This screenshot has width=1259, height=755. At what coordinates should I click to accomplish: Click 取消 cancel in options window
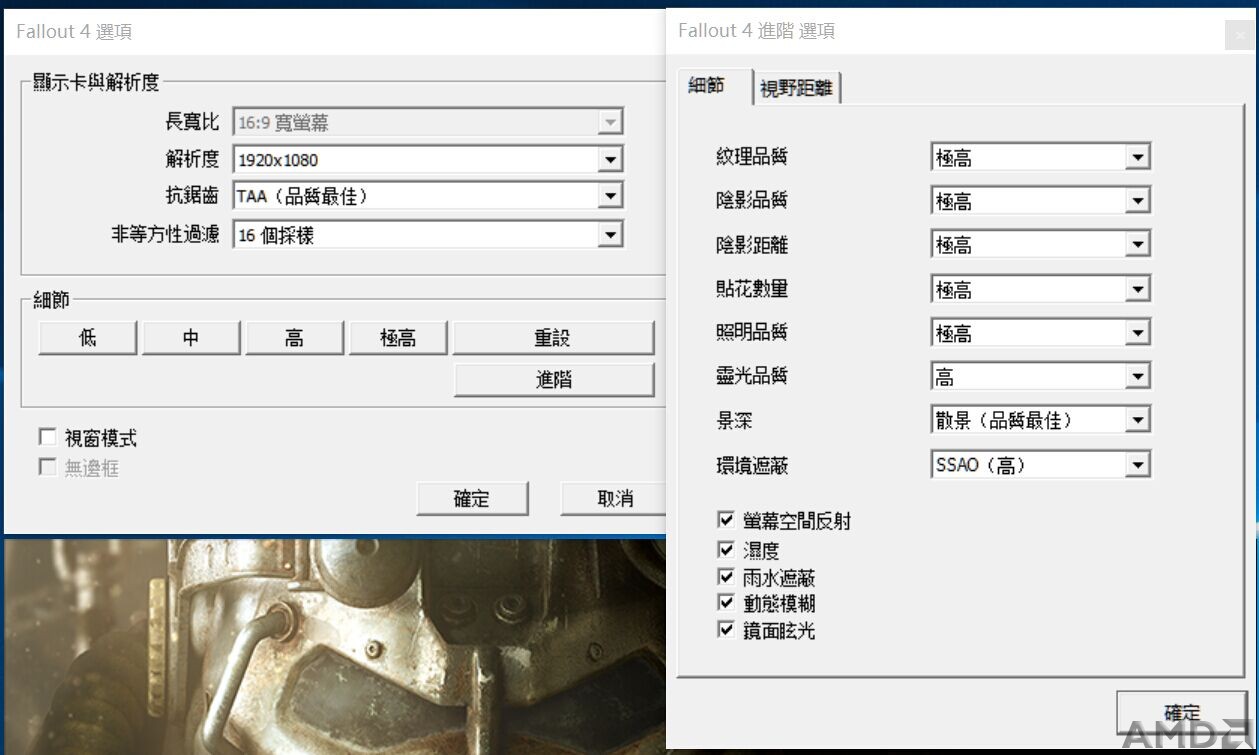[x=613, y=498]
